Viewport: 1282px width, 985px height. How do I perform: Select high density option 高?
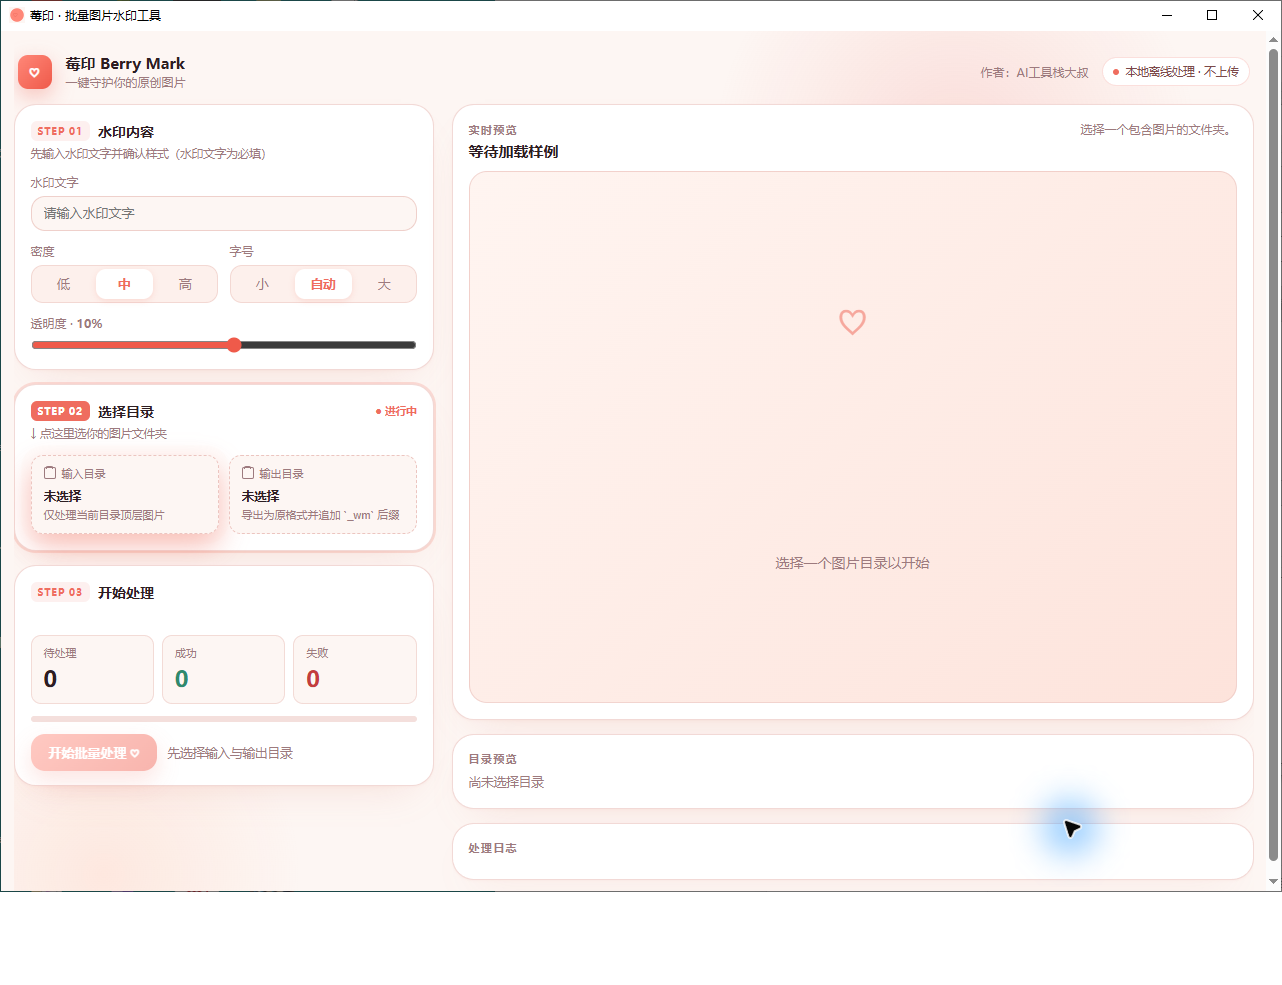click(x=185, y=284)
